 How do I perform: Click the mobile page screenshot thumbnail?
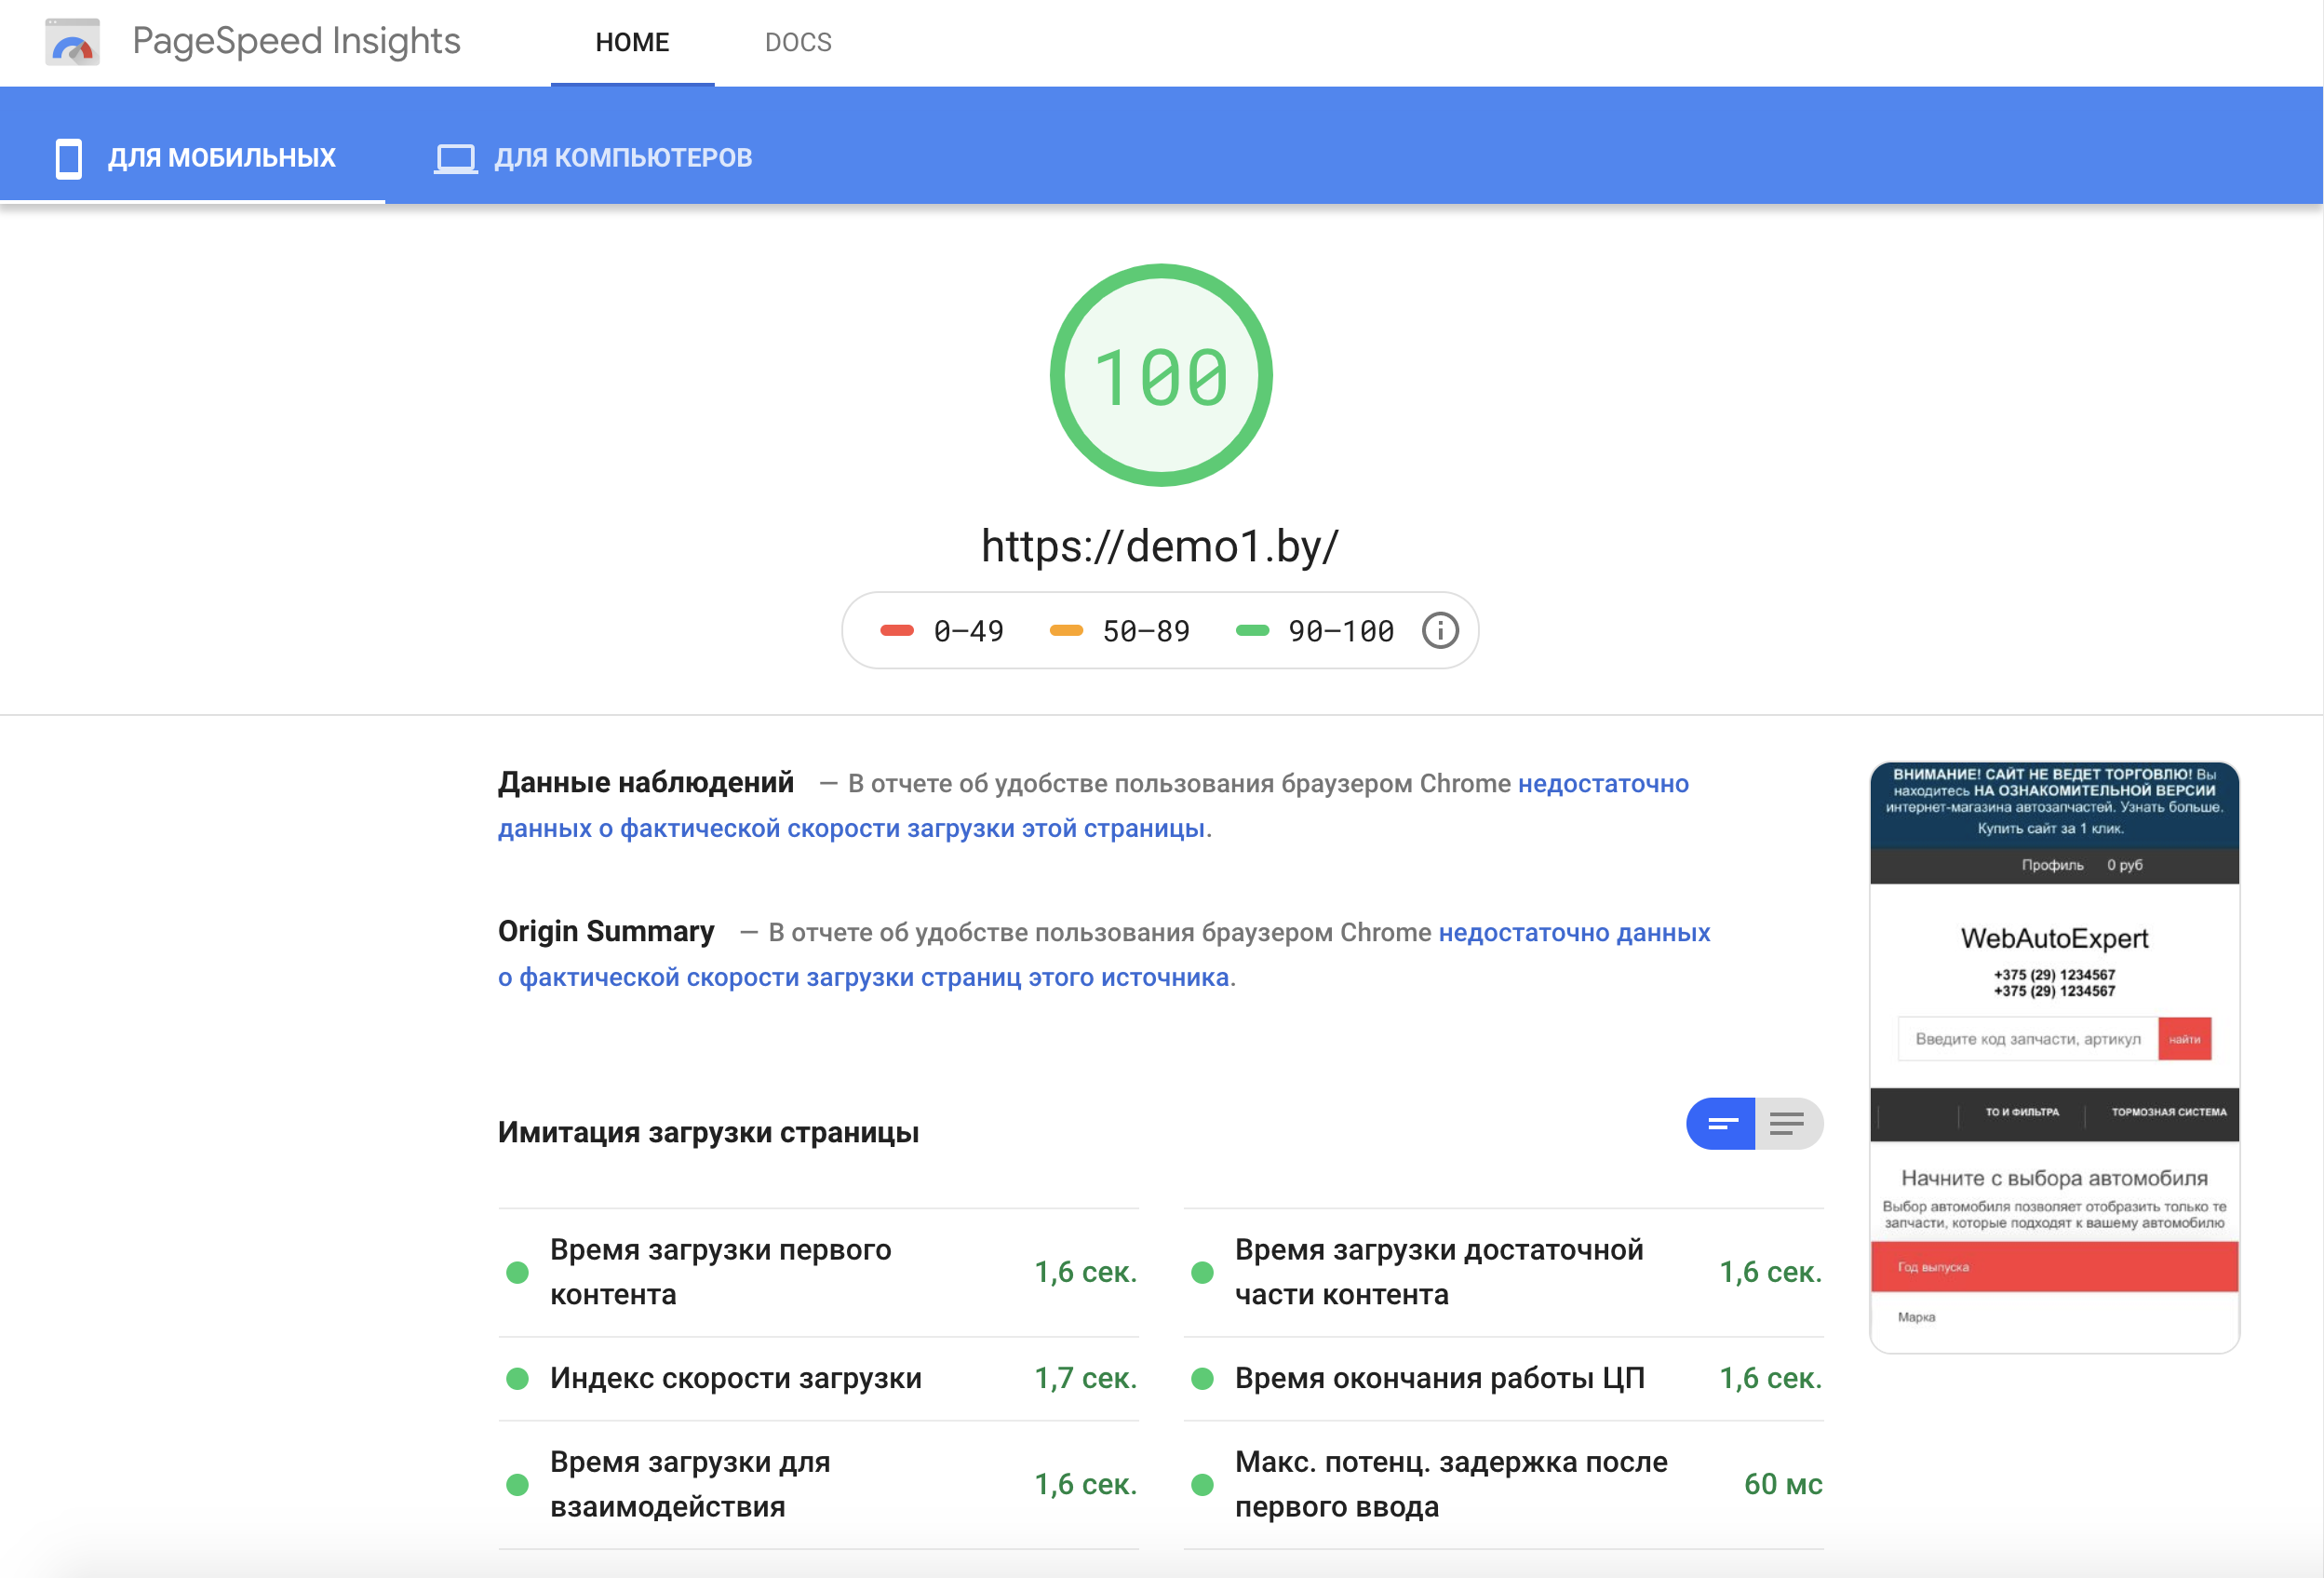[x=2054, y=1057]
